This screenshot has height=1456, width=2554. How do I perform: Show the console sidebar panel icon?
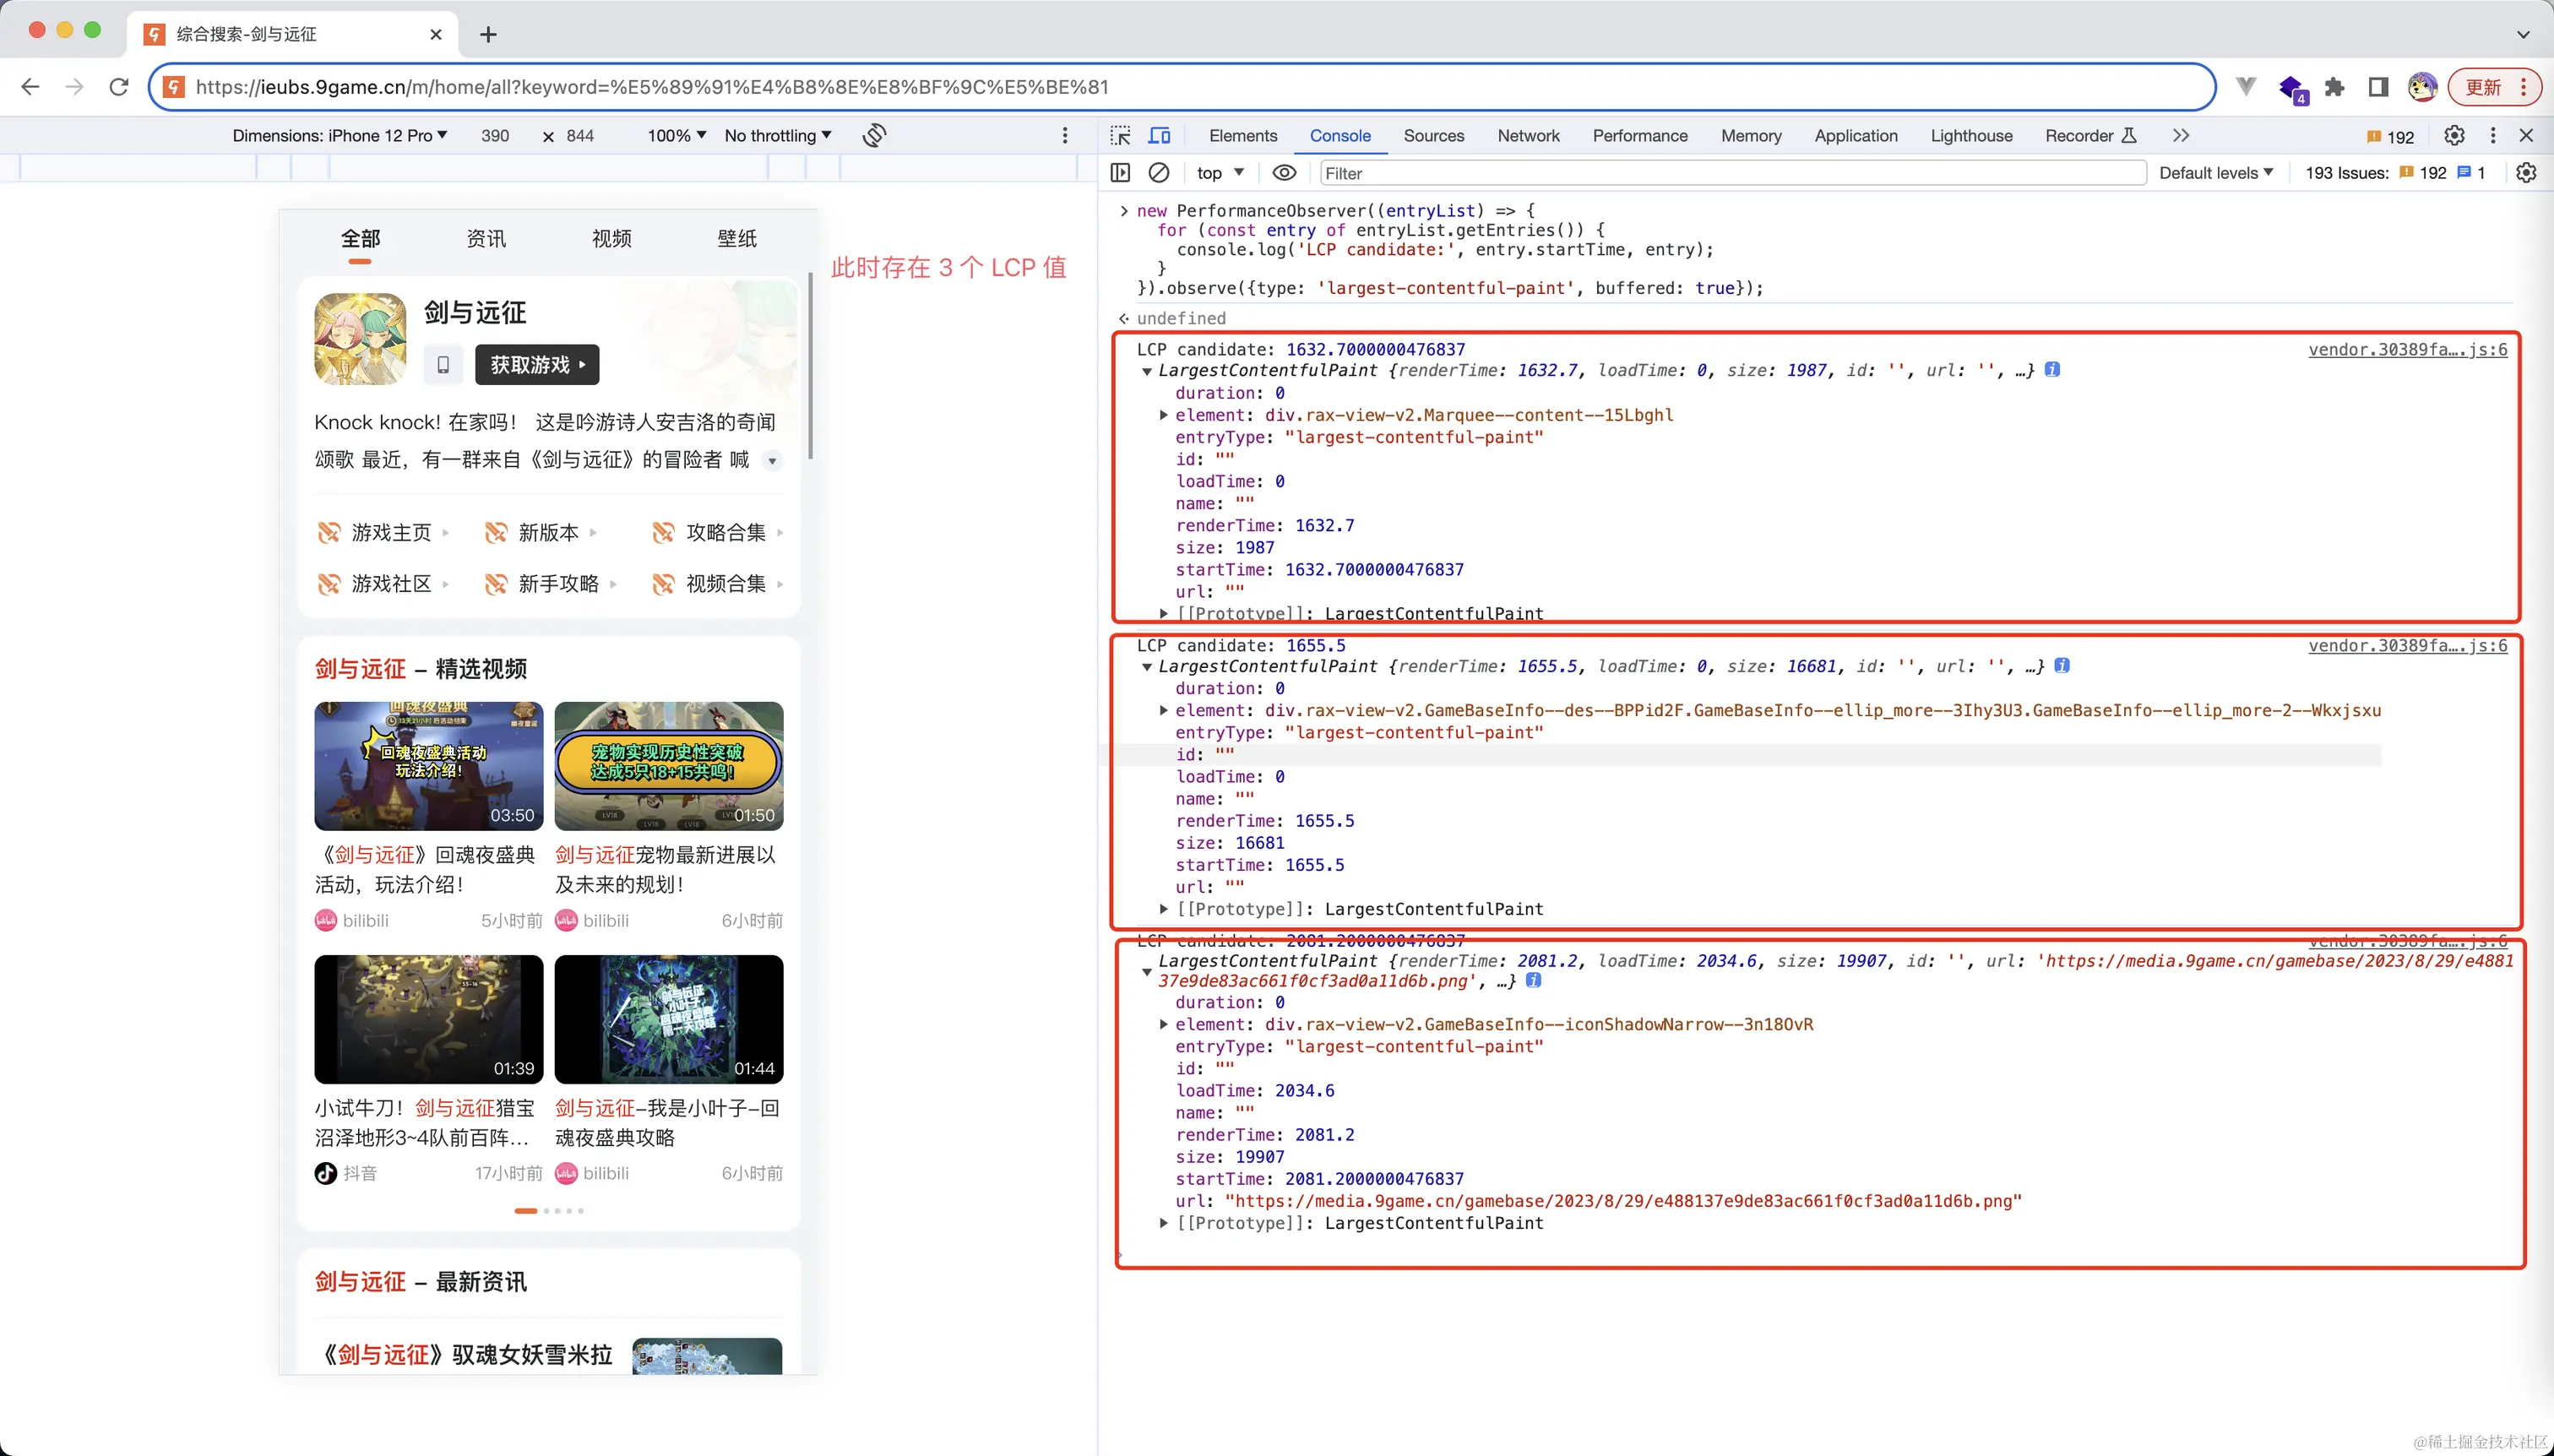[1120, 173]
